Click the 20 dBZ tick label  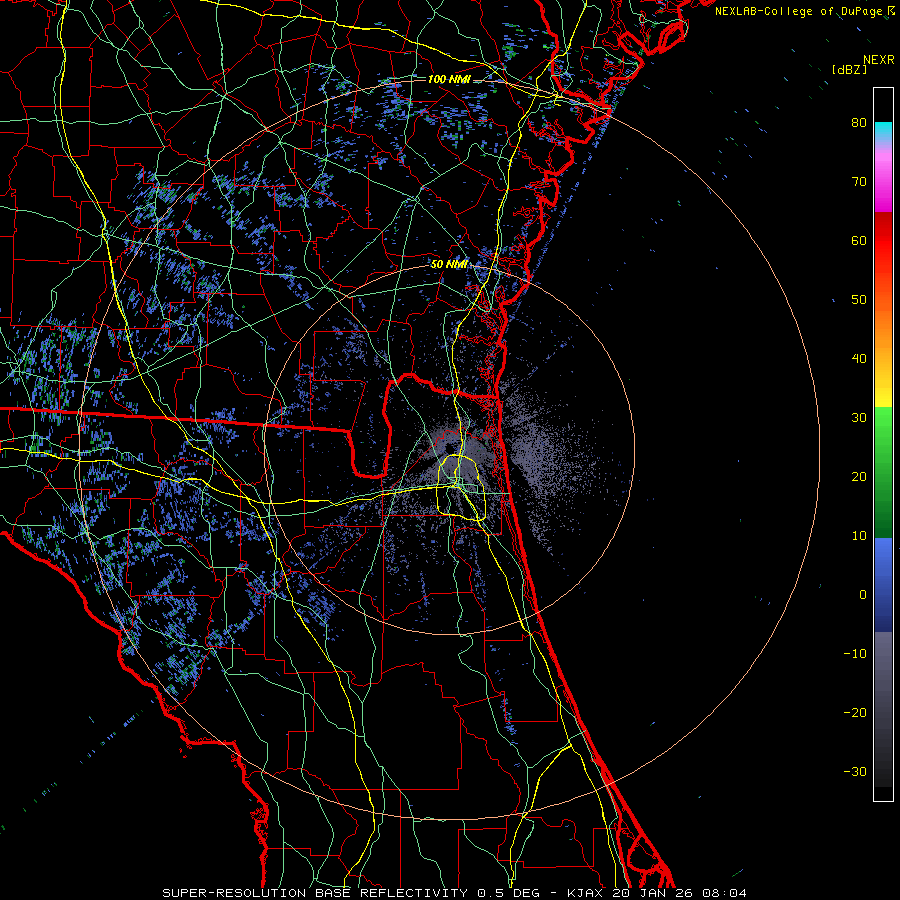point(859,476)
